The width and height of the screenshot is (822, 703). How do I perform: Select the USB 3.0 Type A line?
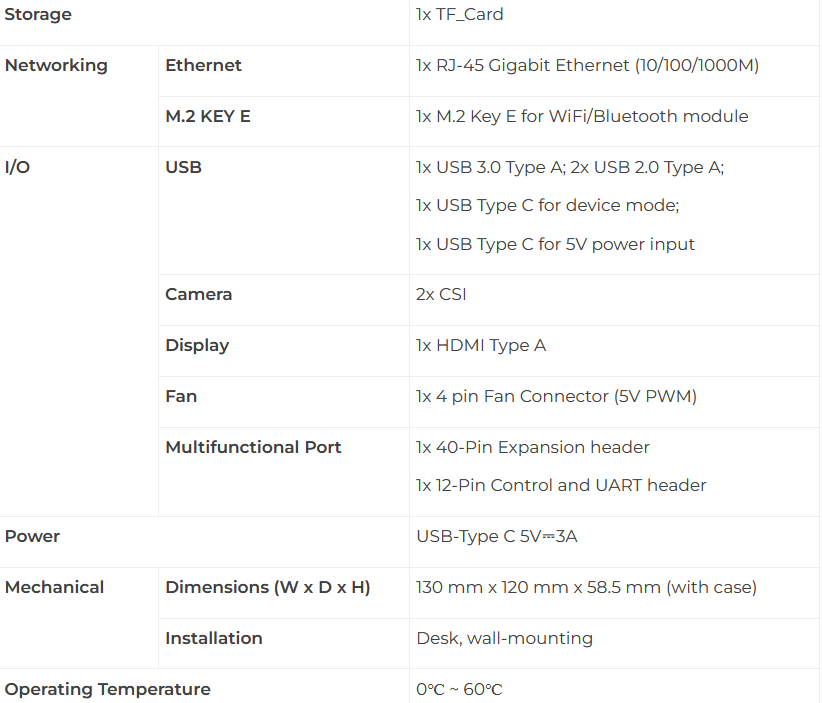point(570,167)
